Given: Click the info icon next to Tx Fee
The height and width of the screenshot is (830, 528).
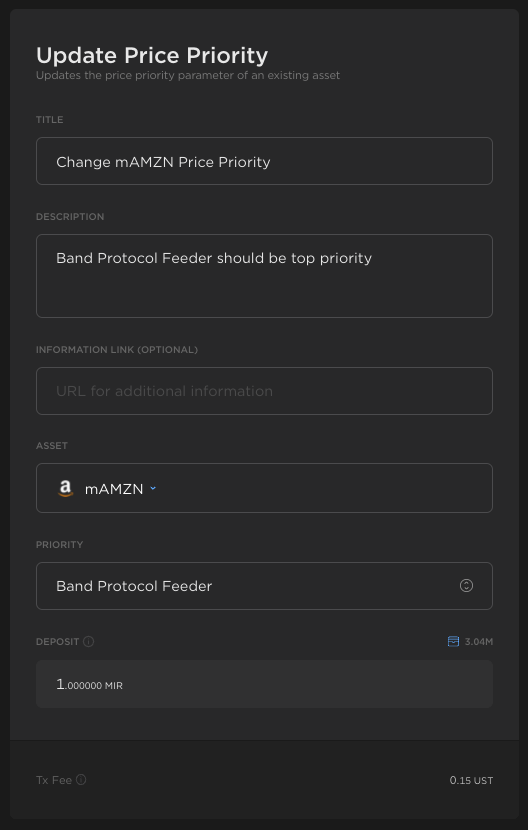Looking at the screenshot, I should click(81, 780).
